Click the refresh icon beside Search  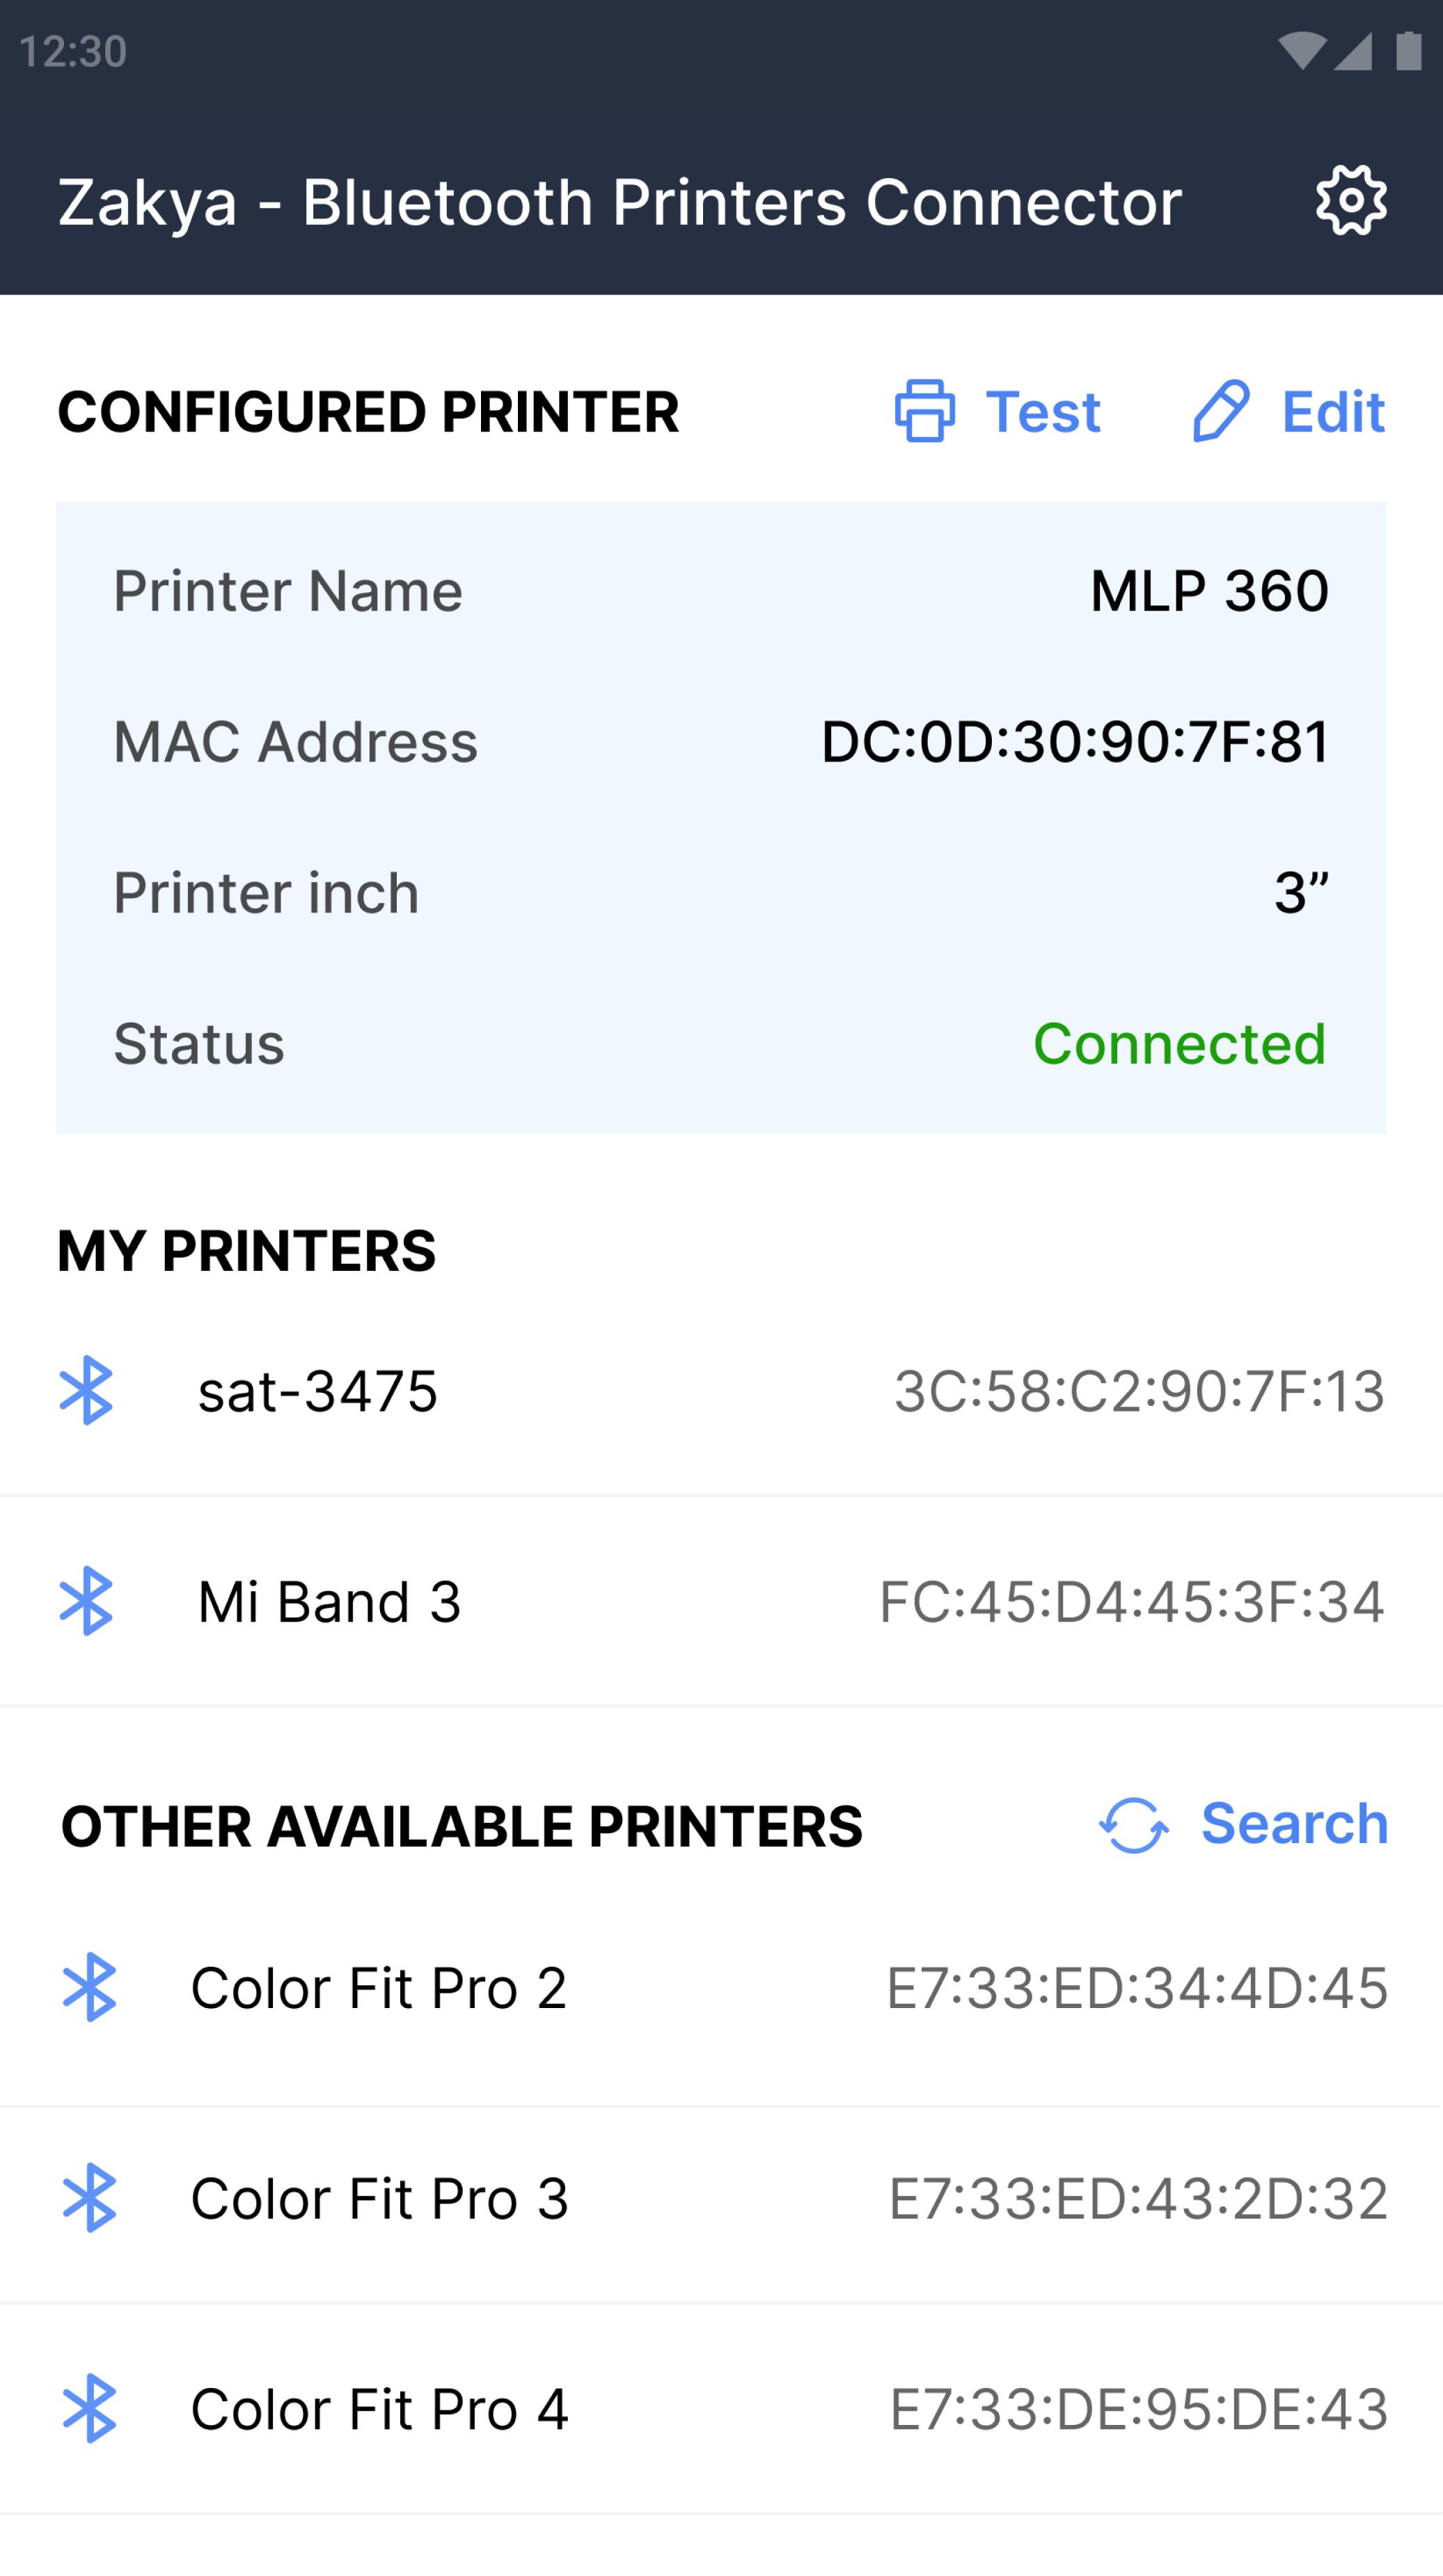pos(1133,1825)
